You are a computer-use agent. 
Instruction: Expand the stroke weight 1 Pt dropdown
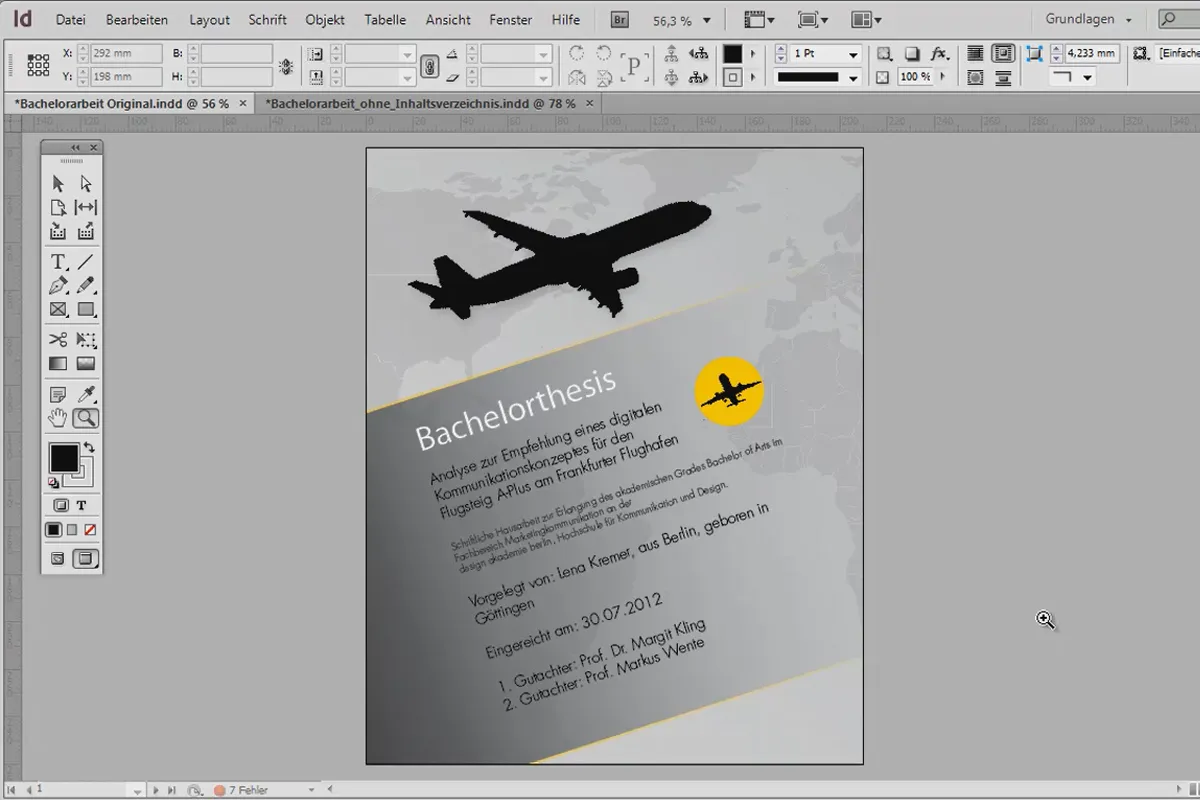[852, 54]
